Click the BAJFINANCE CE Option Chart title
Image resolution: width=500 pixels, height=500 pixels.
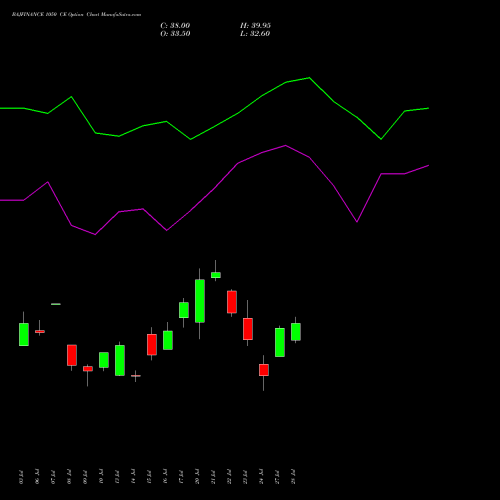(76, 15)
